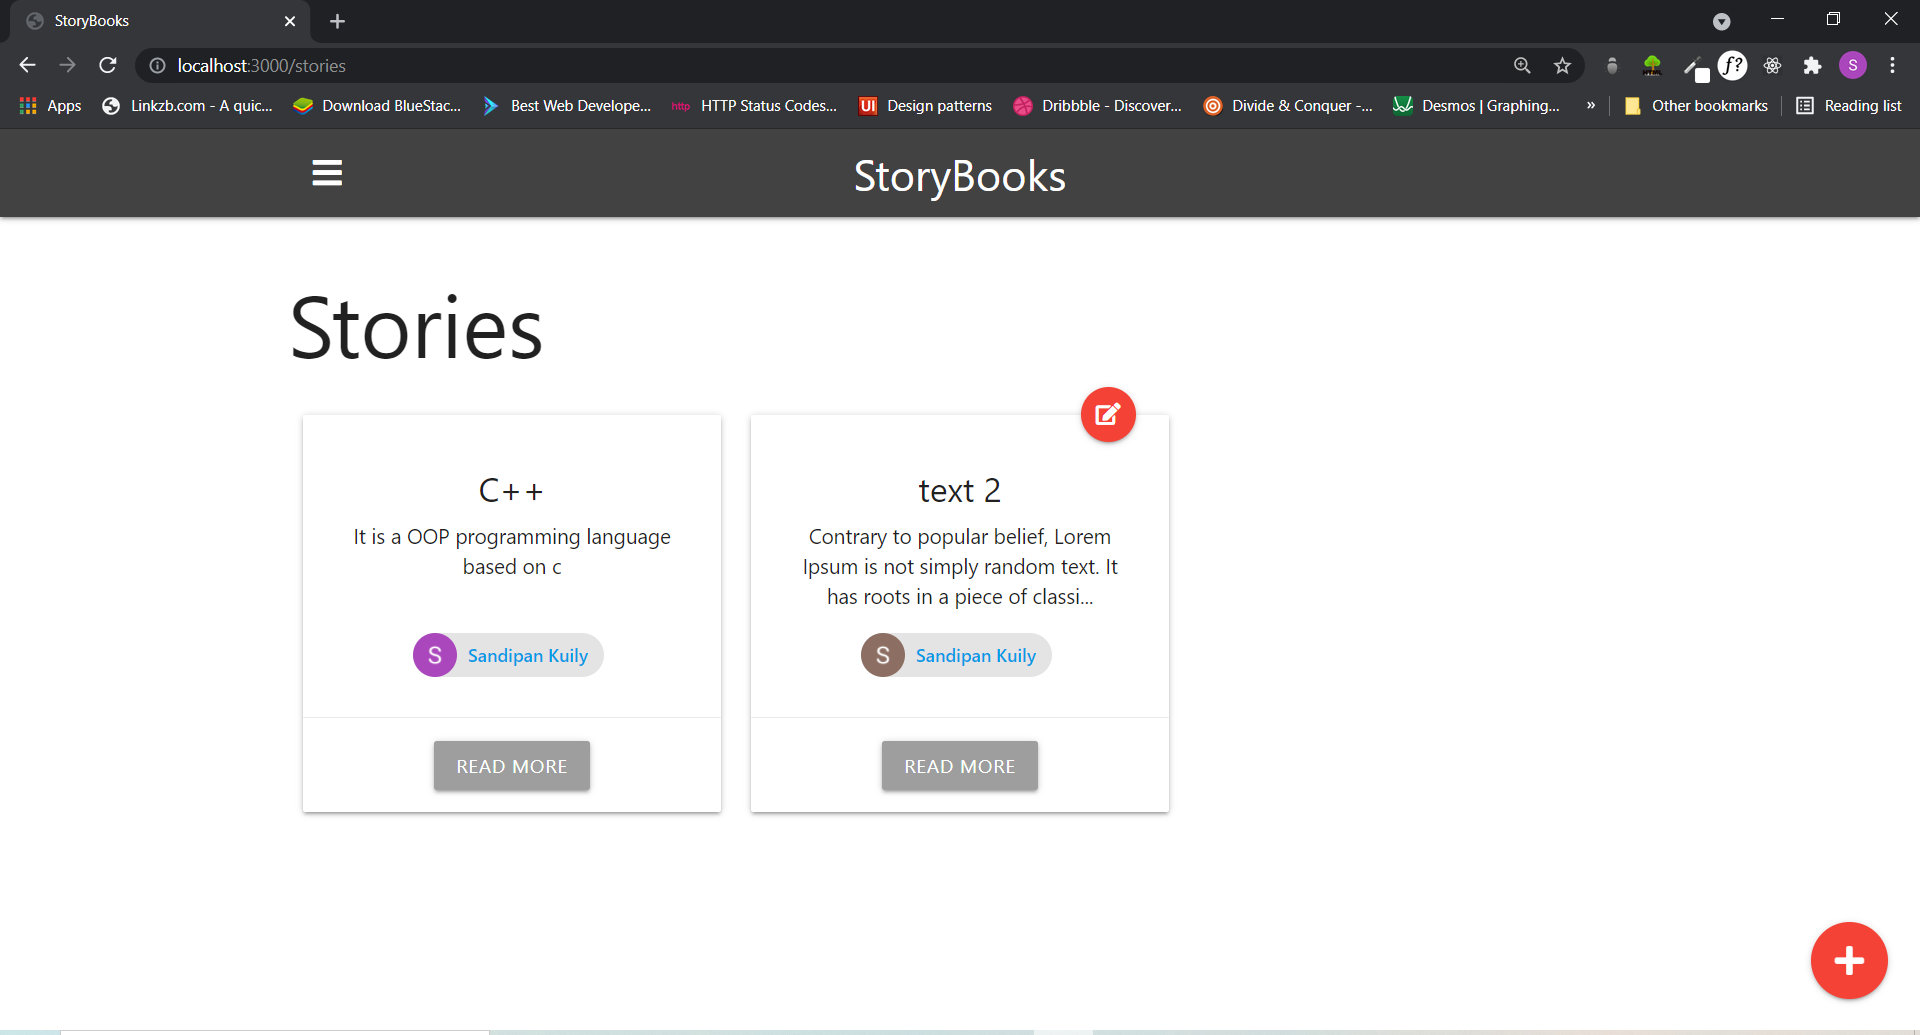Open the hamburger navigation menu
This screenshot has width=1920, height=1035.
click(x=327, y=173)
